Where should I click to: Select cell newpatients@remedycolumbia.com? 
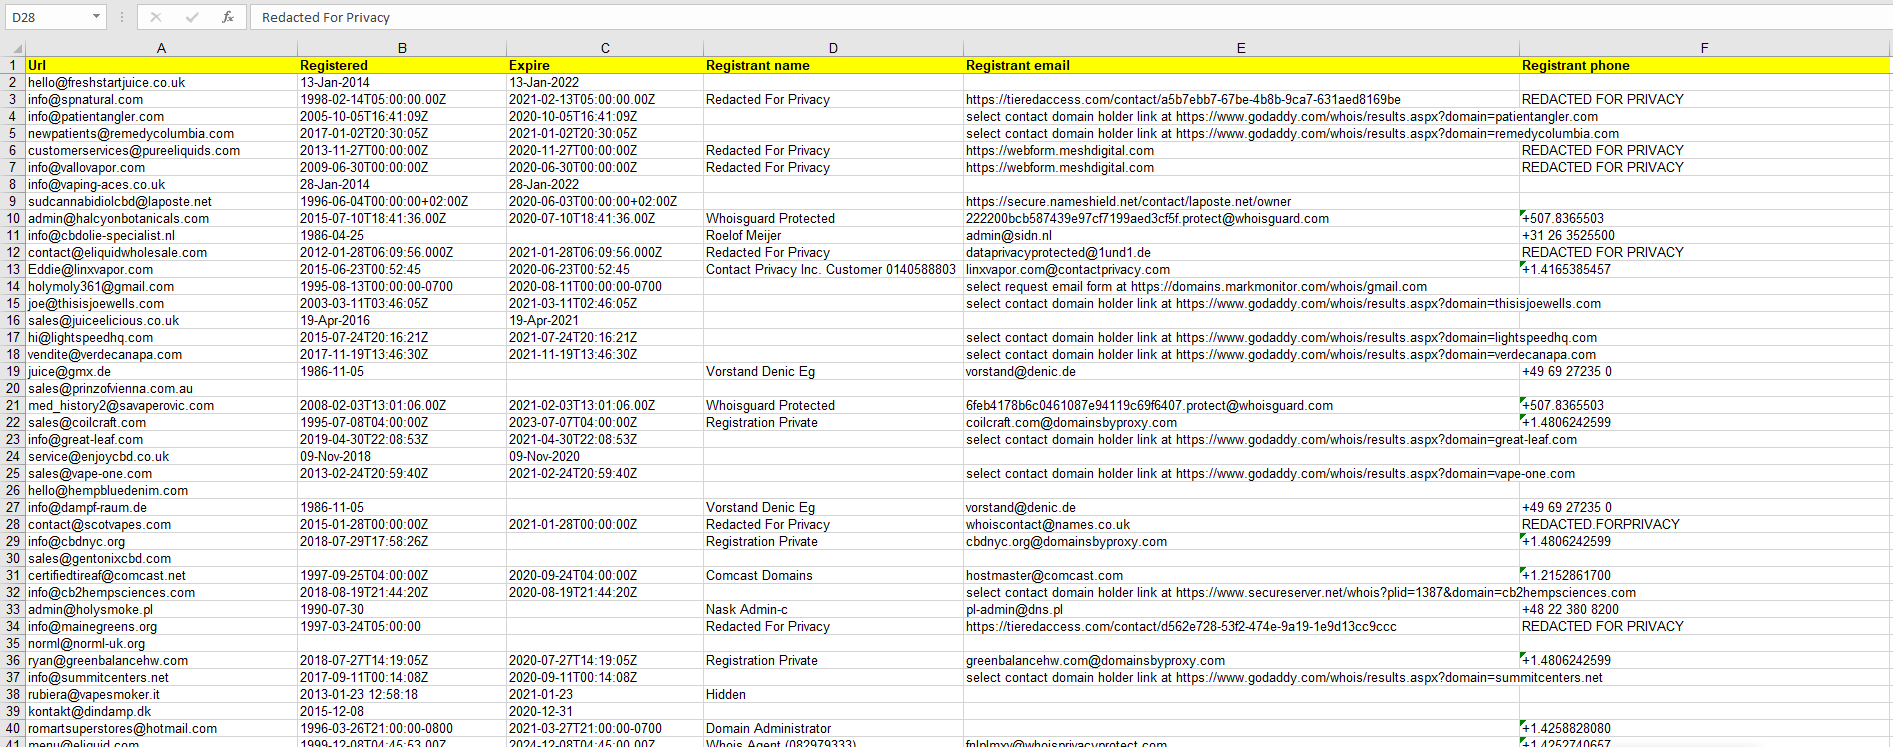(x=161, y=133)
